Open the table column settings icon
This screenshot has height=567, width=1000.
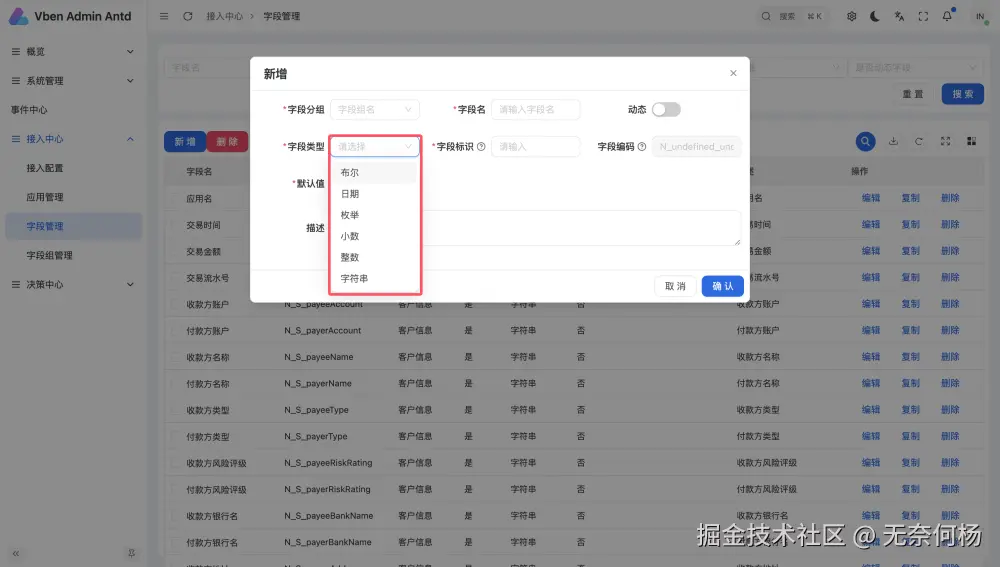pos(971,142)
